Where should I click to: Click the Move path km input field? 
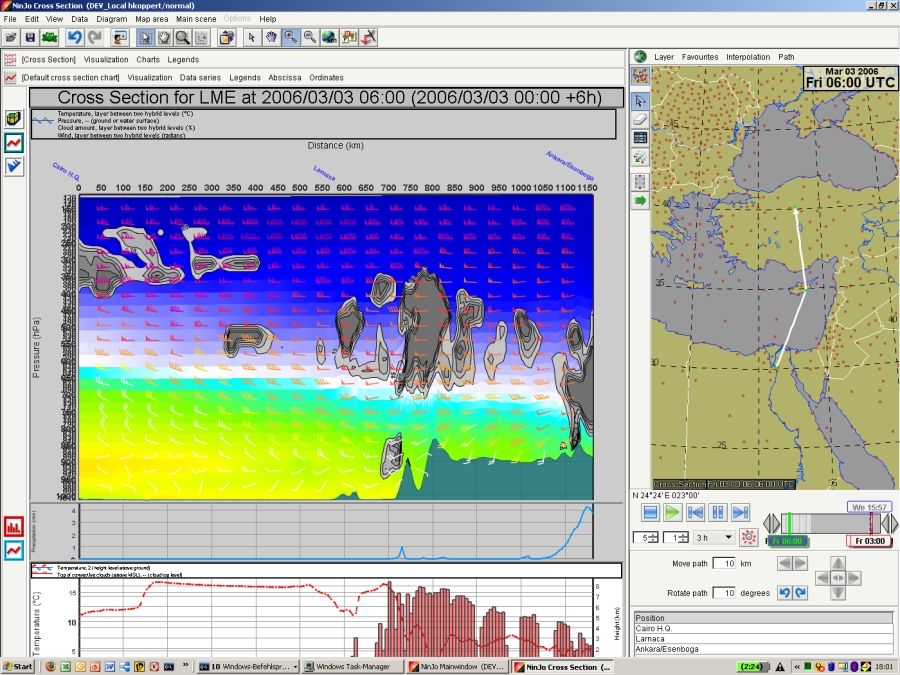coord(724,563)
